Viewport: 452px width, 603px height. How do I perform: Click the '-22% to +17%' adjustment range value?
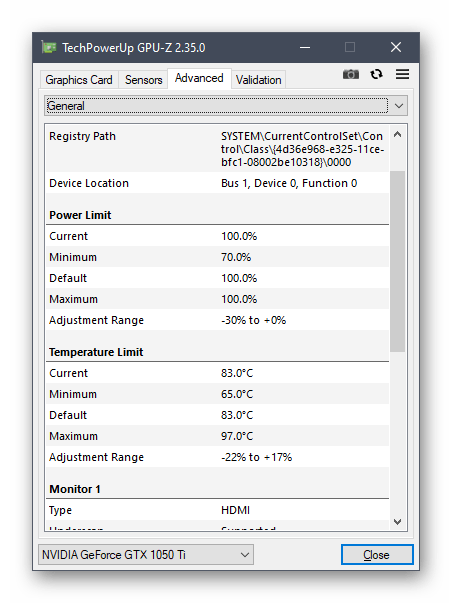point(256,457)
